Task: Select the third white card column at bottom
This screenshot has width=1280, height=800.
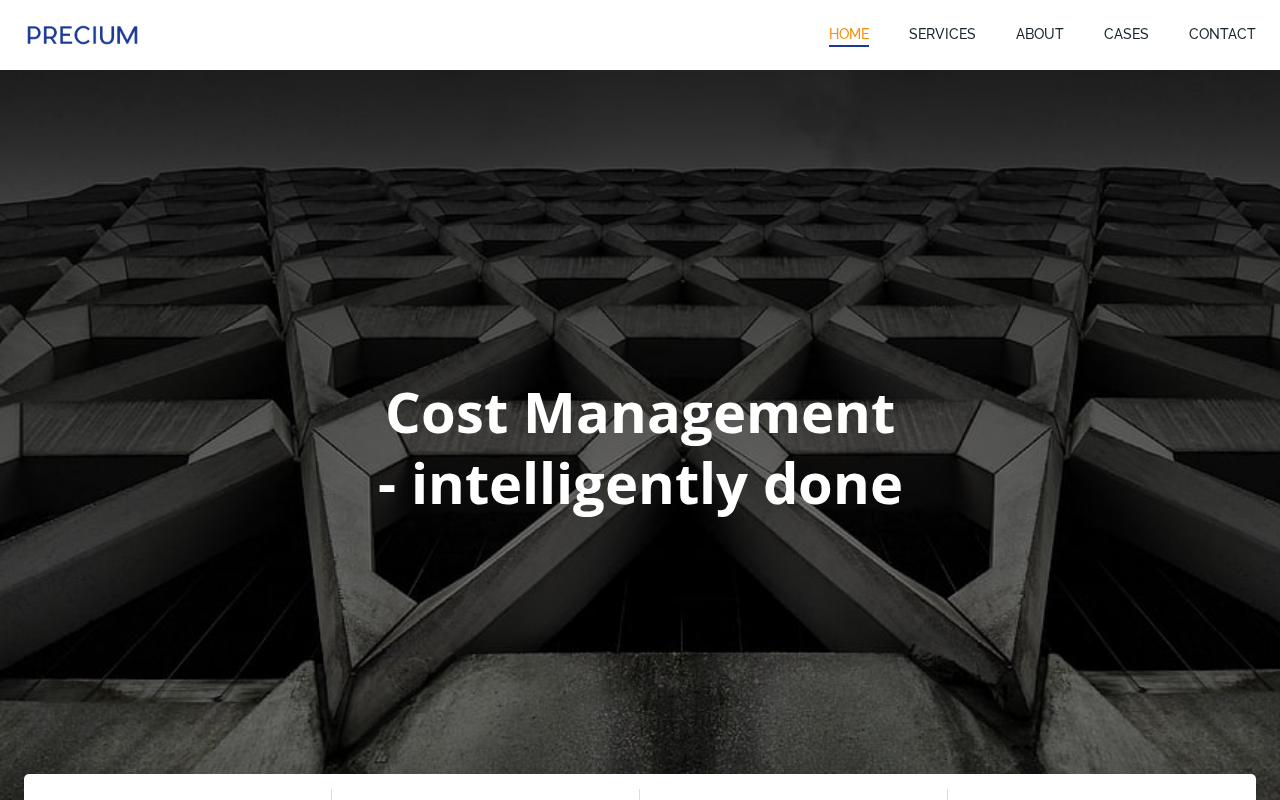Action: (x=793, y=788)
